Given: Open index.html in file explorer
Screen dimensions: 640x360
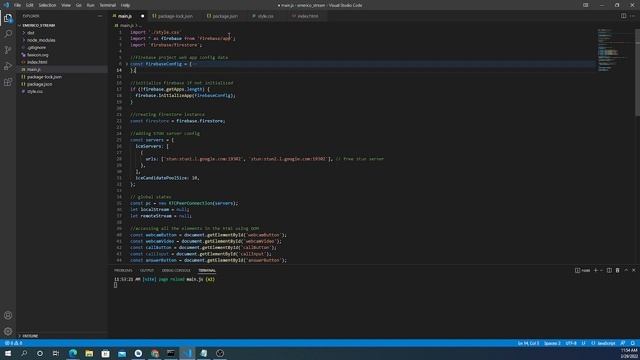Looking at the screenshot, I should click(37, 62).
